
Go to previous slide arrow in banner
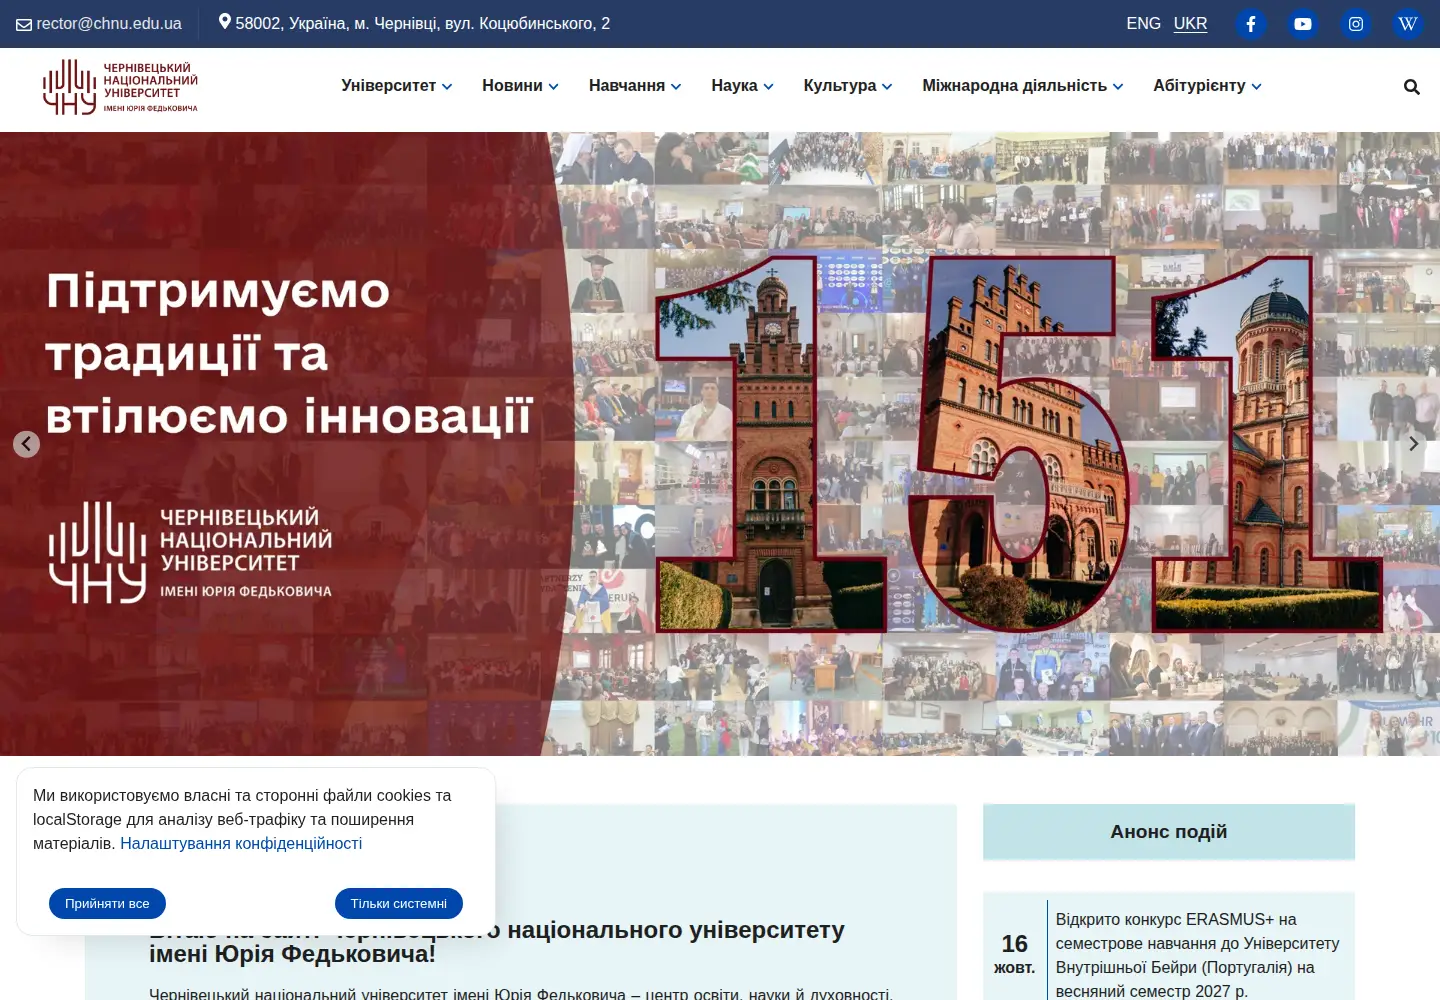pos(27,444)
